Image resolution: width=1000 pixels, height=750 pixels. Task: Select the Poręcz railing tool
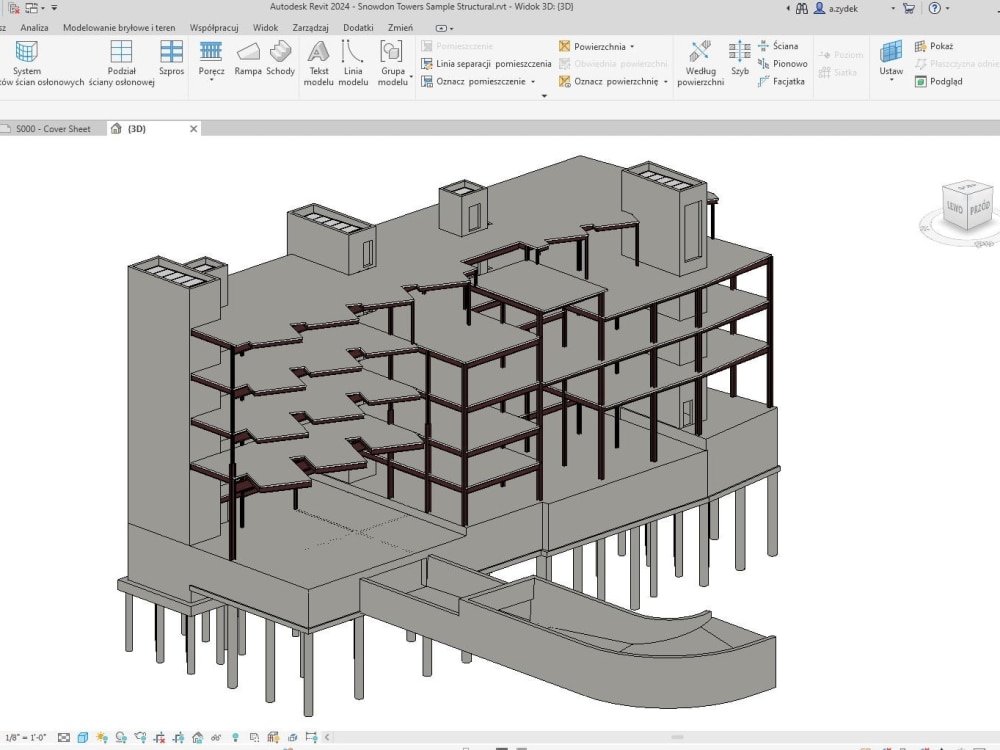coord(211,58)
